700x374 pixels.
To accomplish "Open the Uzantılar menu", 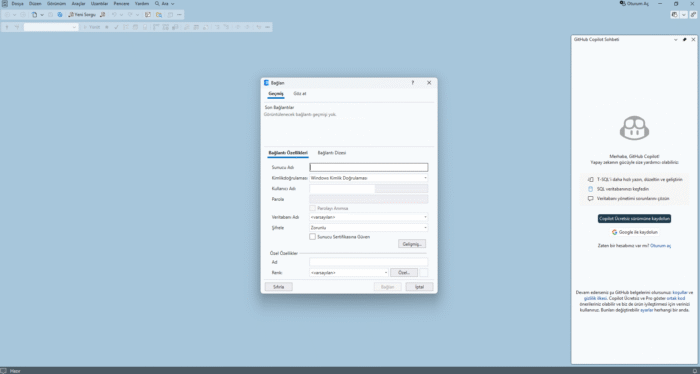I will (100, 4).
